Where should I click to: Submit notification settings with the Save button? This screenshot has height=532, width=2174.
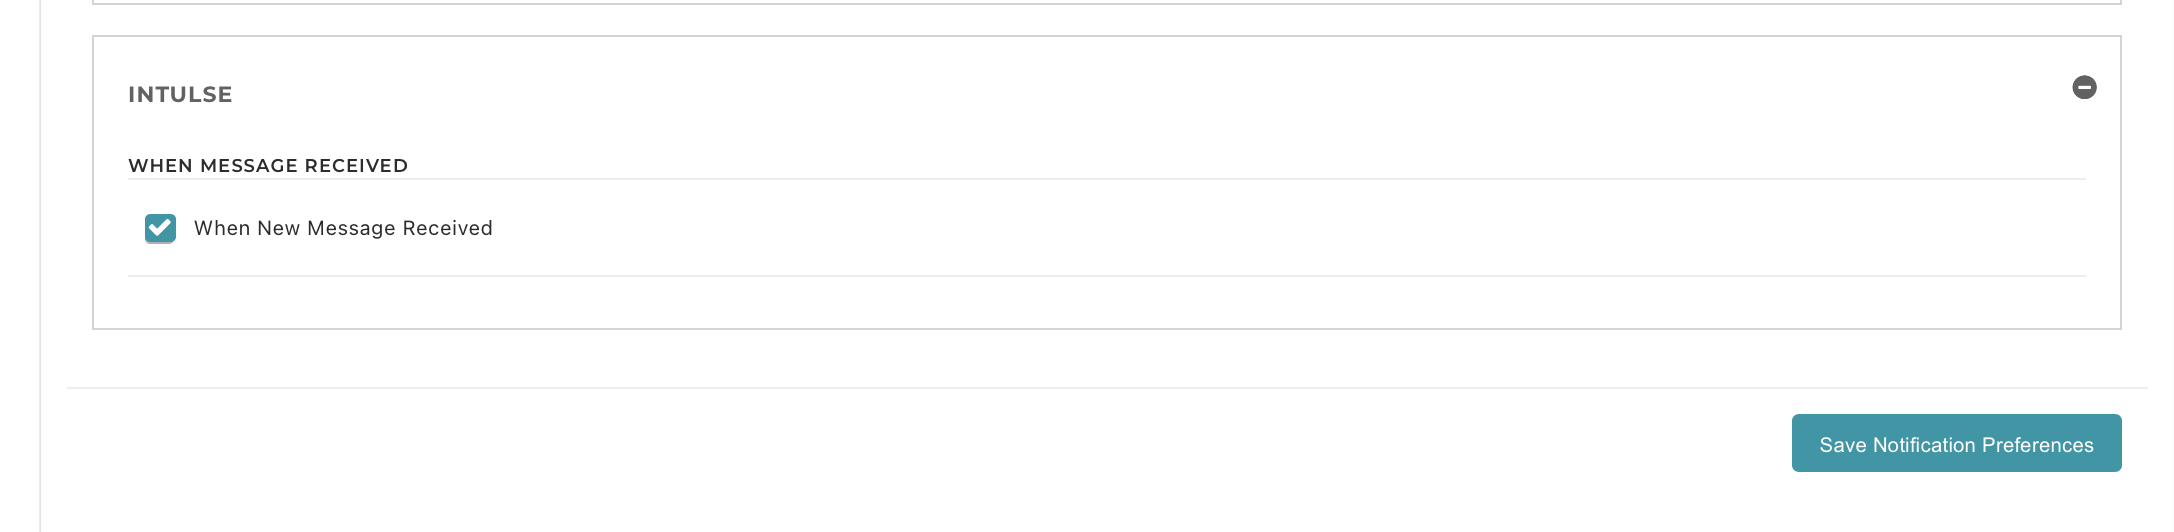point(1956,444)
